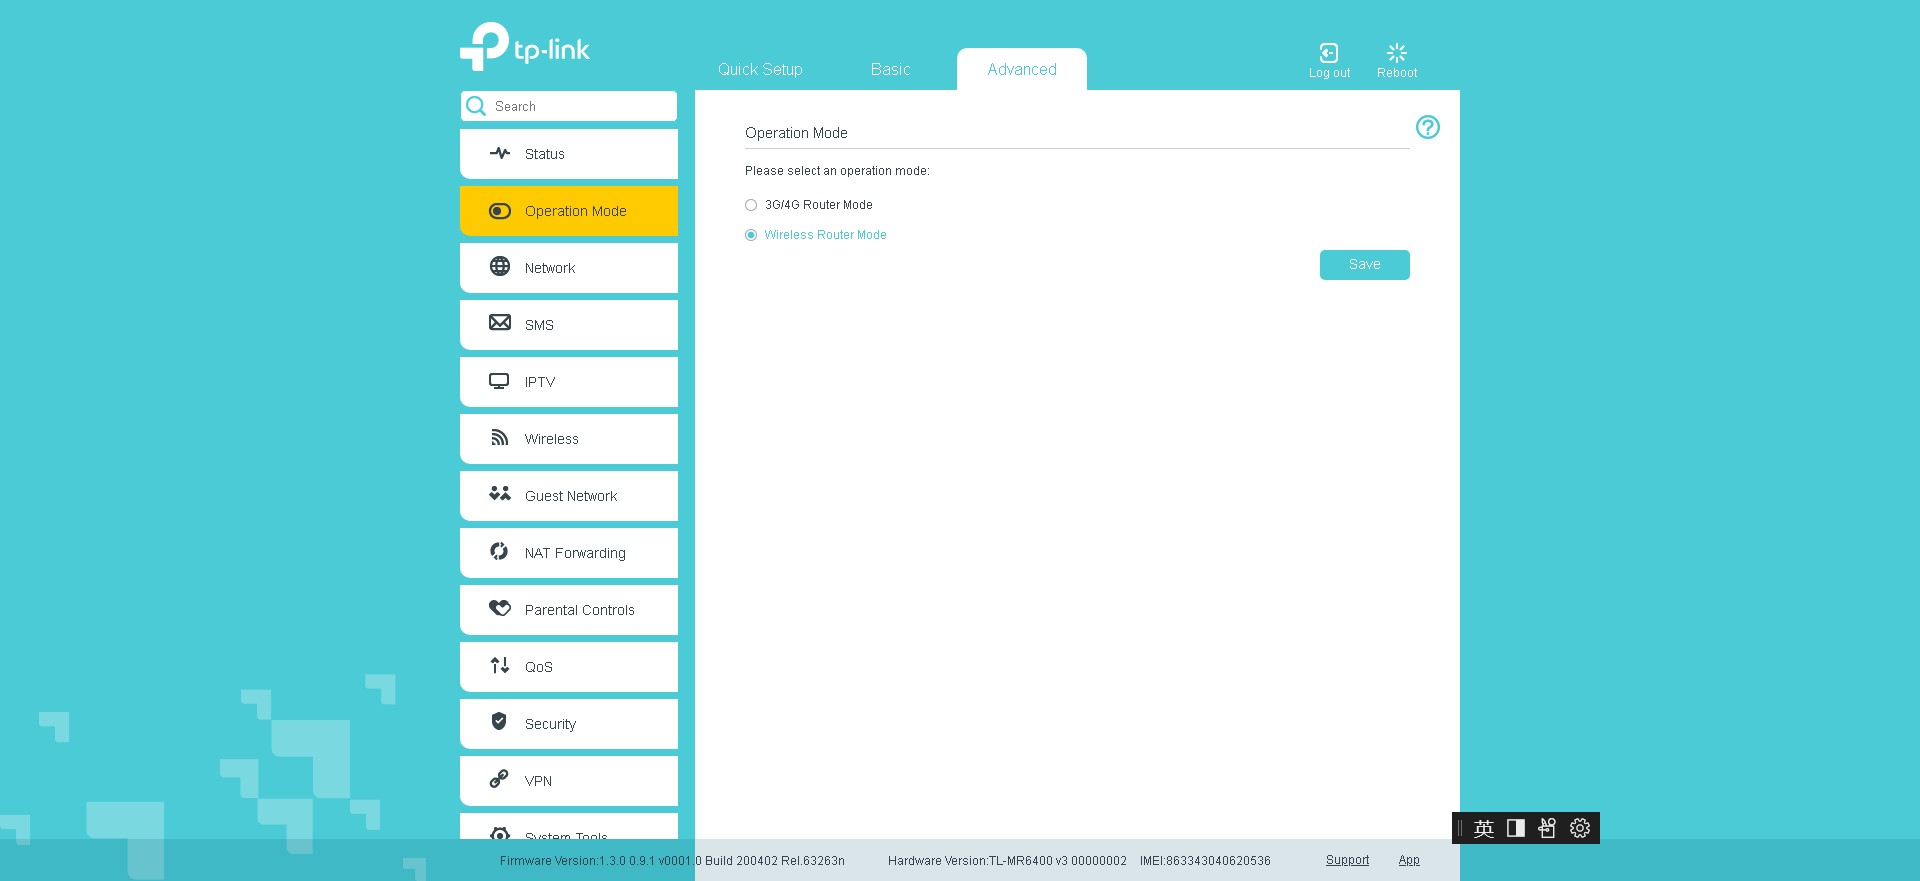
Task: Click the NAT Forwarding arrows icon
Action: pyautogui.click(x=499, y=551)
